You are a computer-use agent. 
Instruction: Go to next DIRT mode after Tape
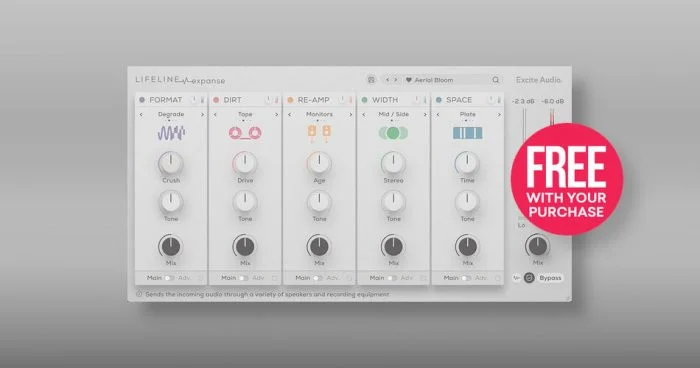[x=276, y=115]
